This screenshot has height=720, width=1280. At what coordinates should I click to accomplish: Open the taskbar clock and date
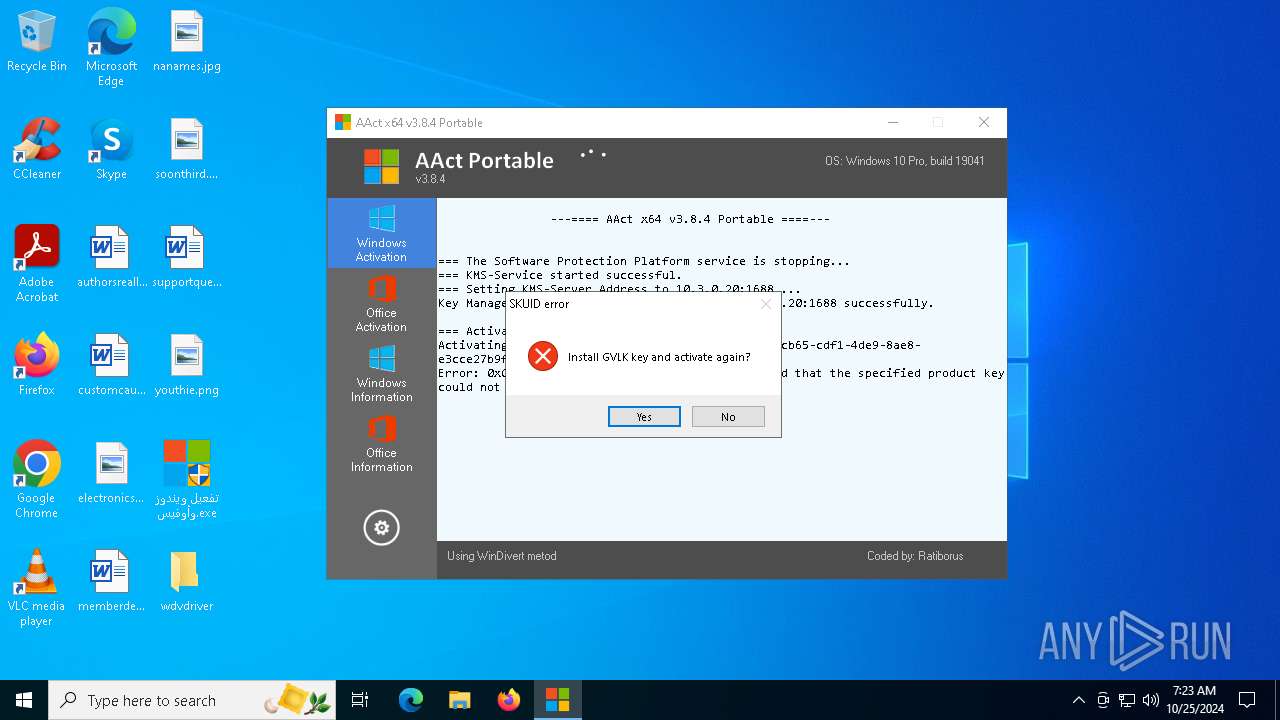[1194, 700]
